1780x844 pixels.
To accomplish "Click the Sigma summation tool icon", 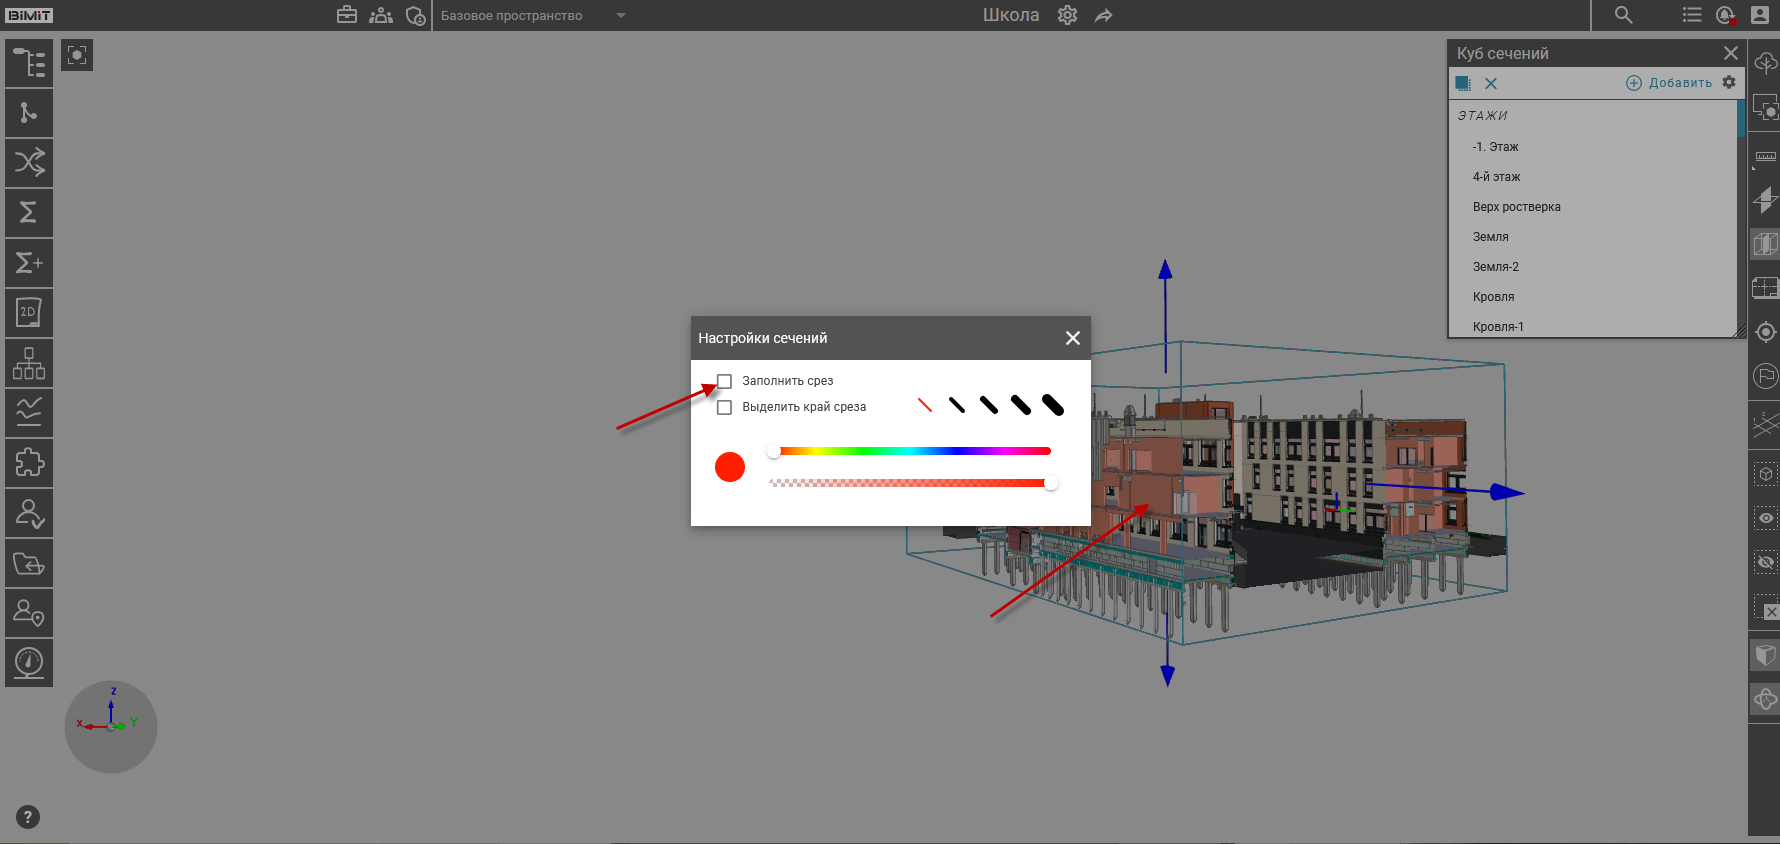I will (x=29, y=212).
